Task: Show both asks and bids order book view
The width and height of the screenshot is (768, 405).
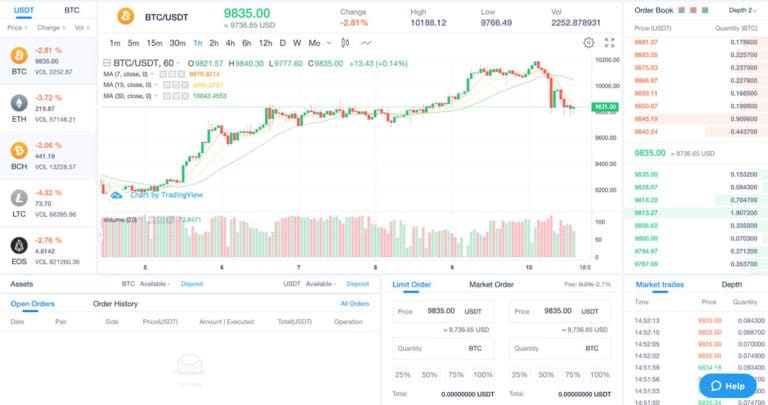Action: [x=681, y=10]
